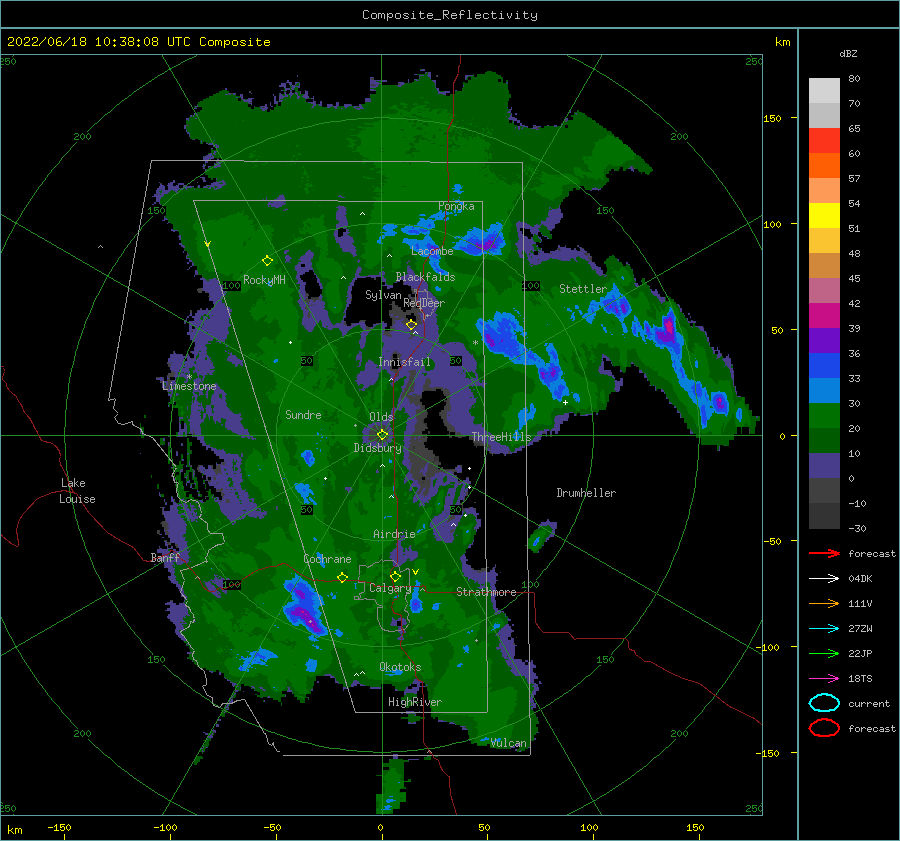Pick the yellow swatch between 54 and 51 dBZ
Screen dimensions: 900x841
[824, 216]
